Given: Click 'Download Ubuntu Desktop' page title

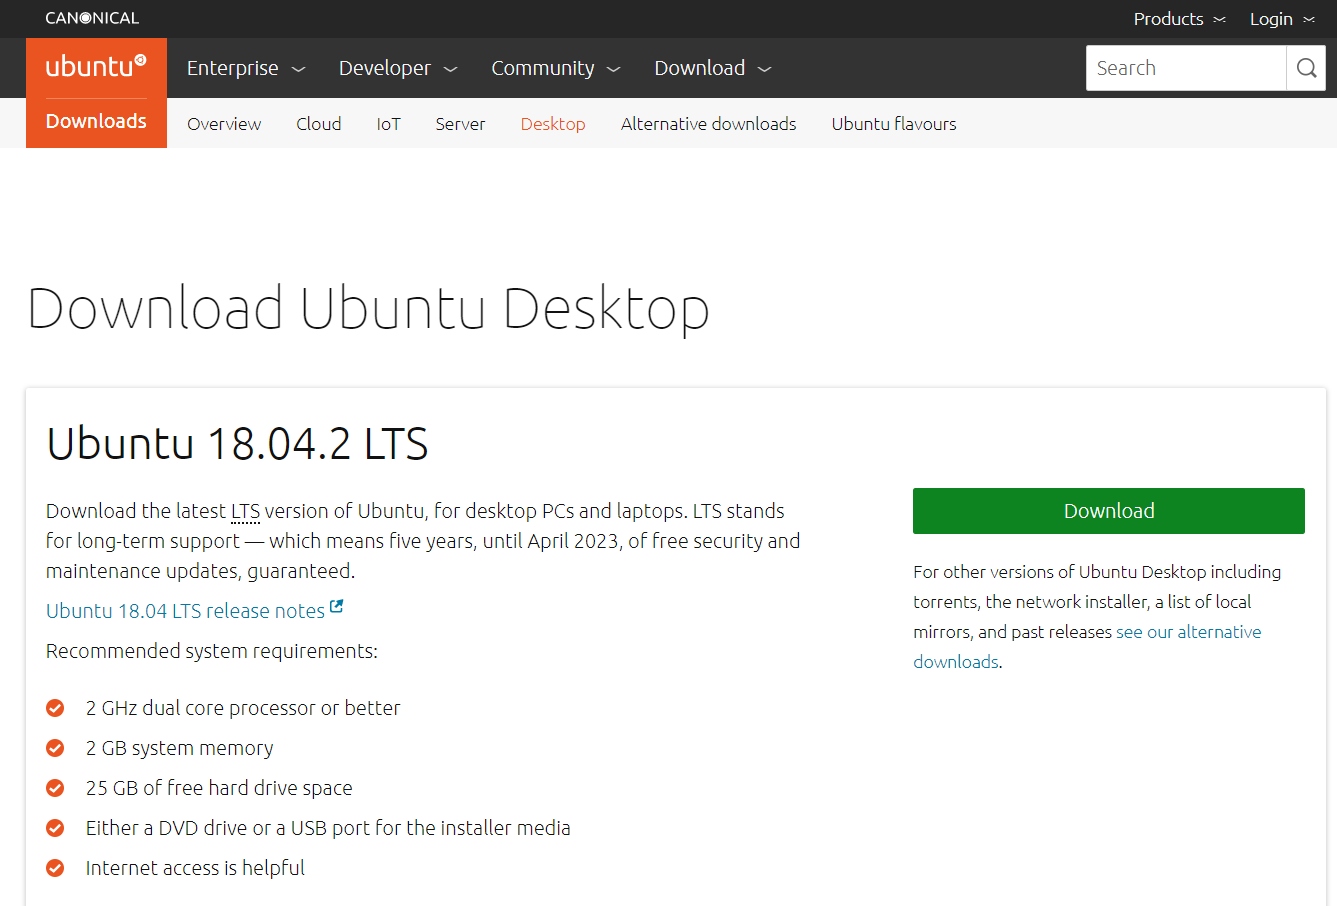Looking at the screenshot, I should point(368,308).
